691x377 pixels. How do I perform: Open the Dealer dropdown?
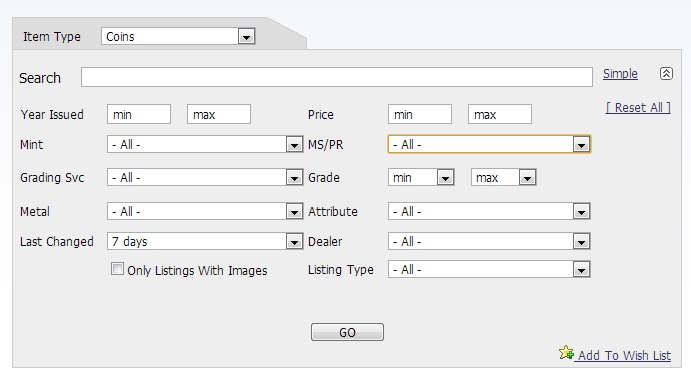click(x=489, y=241)
